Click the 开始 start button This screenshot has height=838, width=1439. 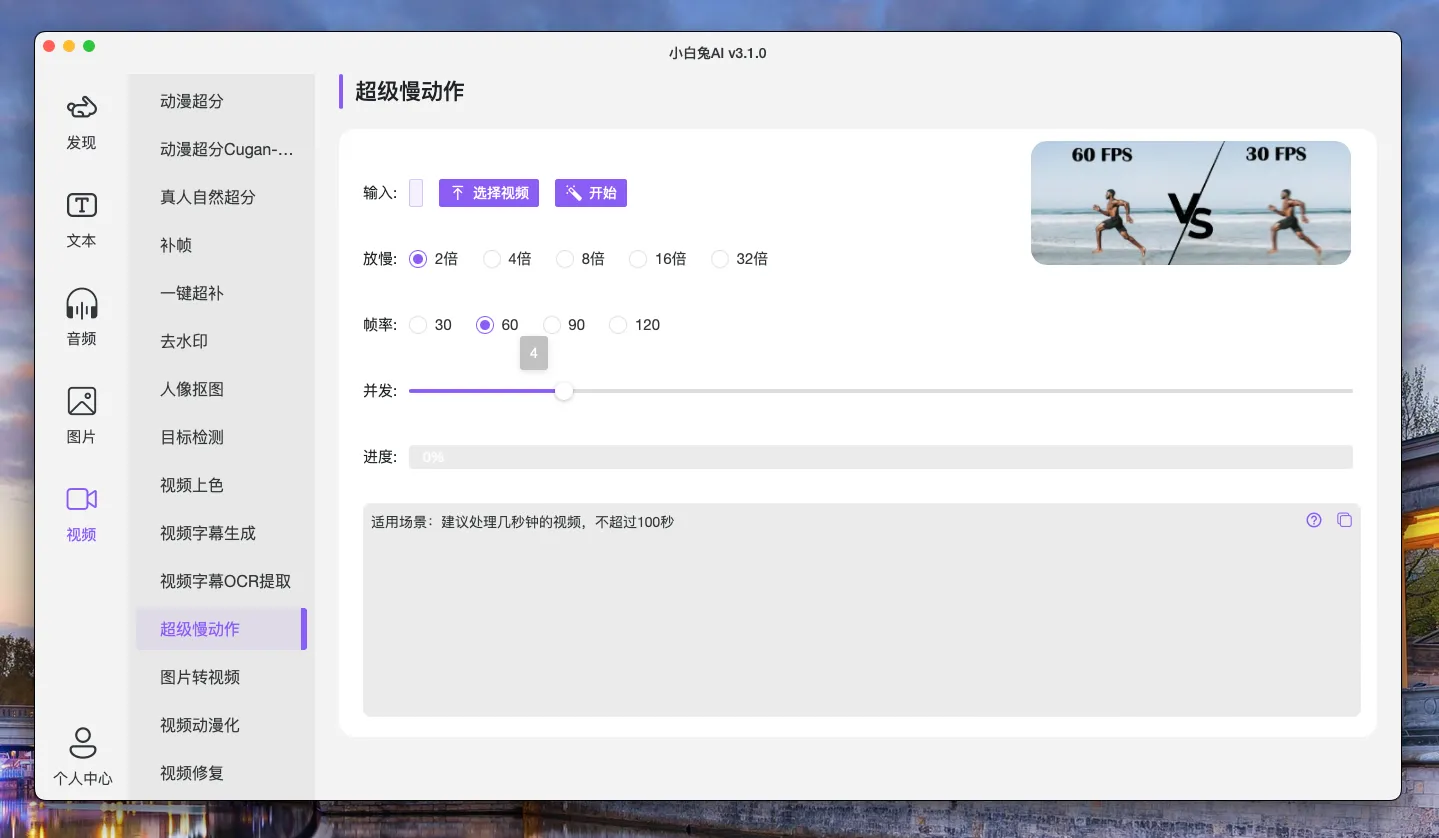coord(591,193)
